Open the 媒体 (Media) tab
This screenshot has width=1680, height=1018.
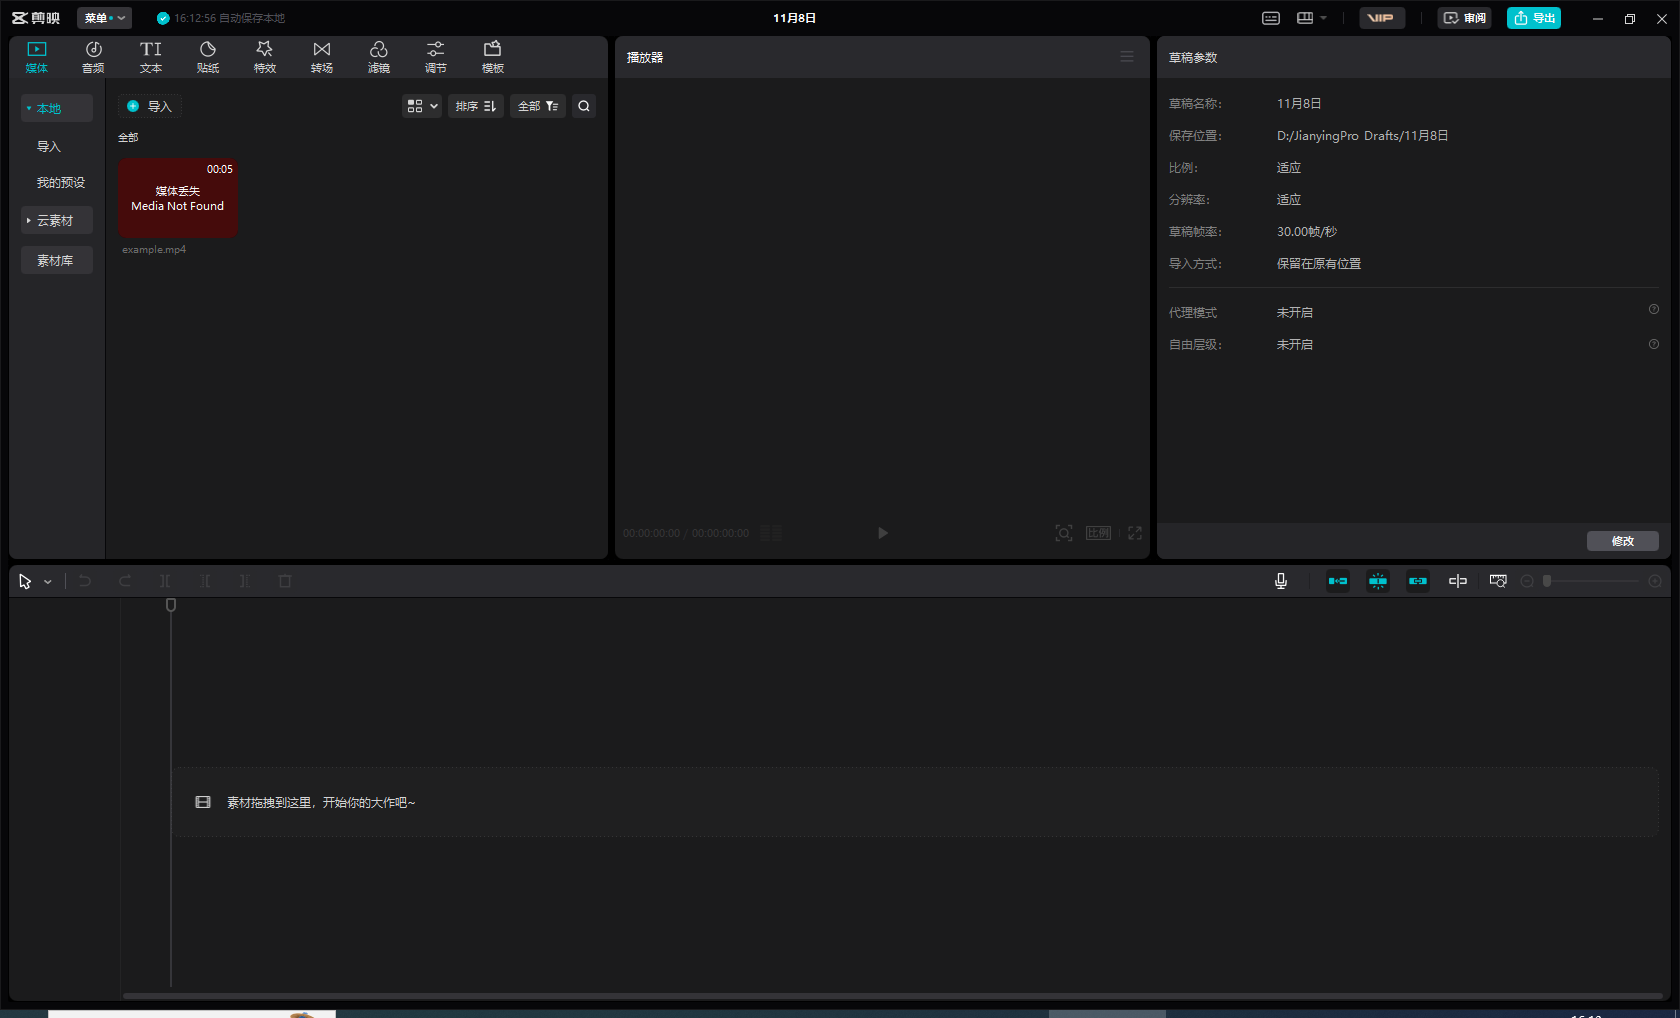[37, 57]
